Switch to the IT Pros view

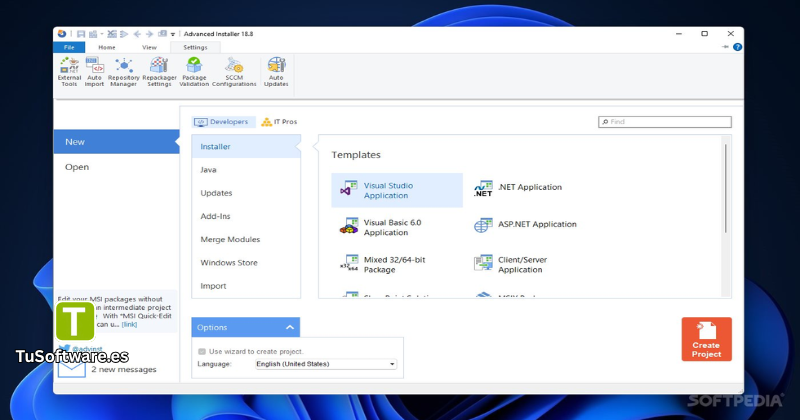point(279,122)
